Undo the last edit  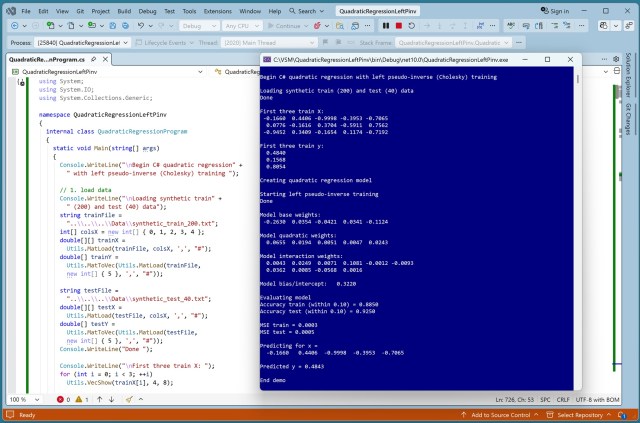141,26
